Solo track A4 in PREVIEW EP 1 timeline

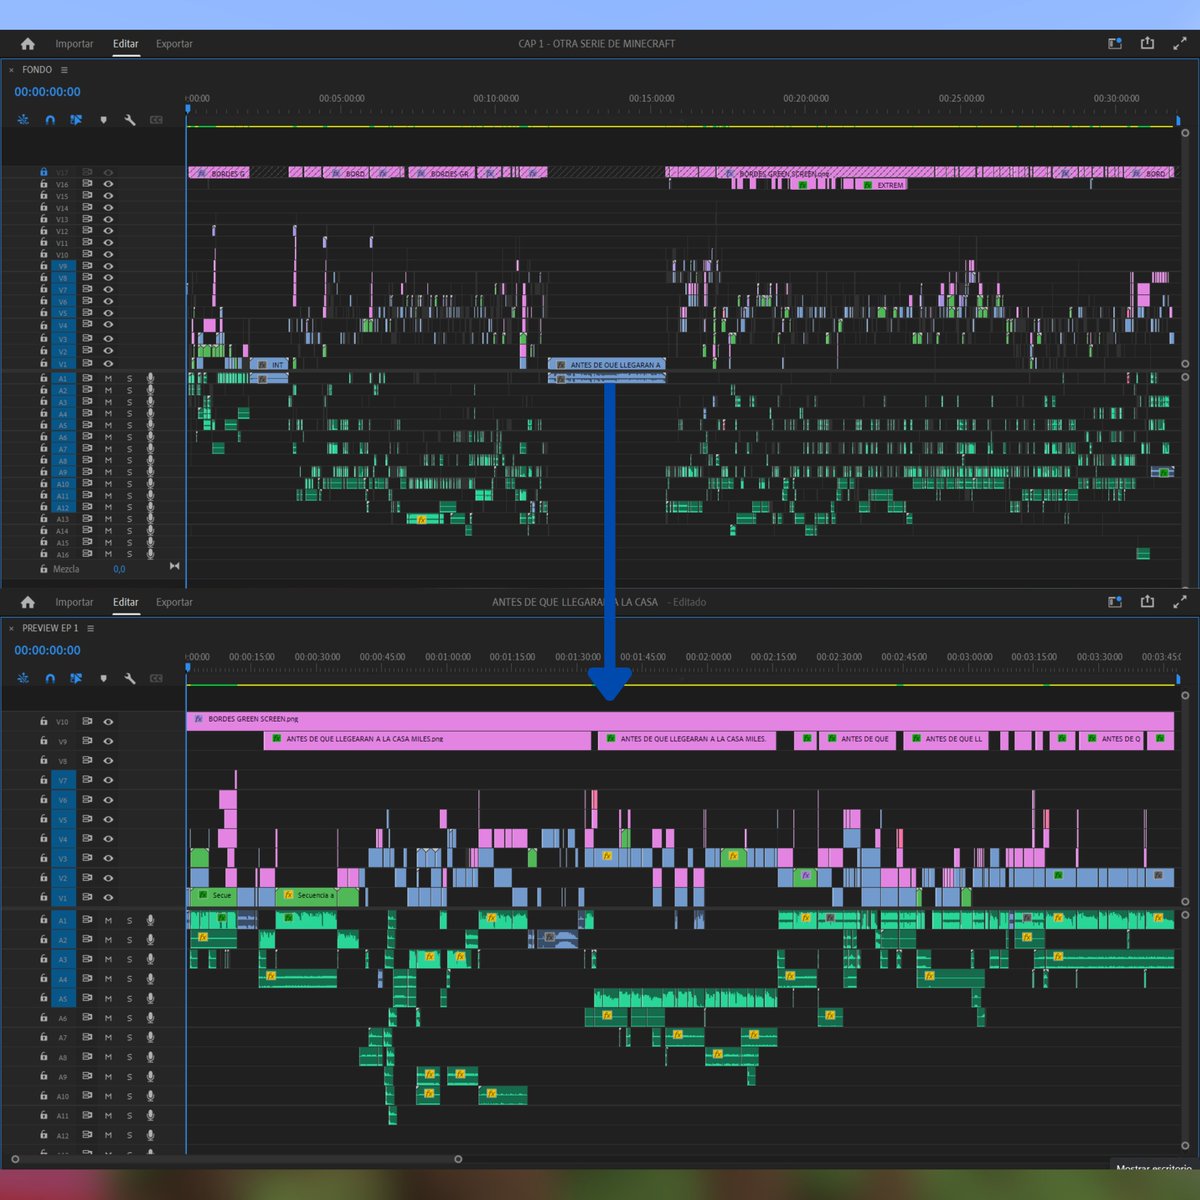pyautogui.click(x=129, y=979)
